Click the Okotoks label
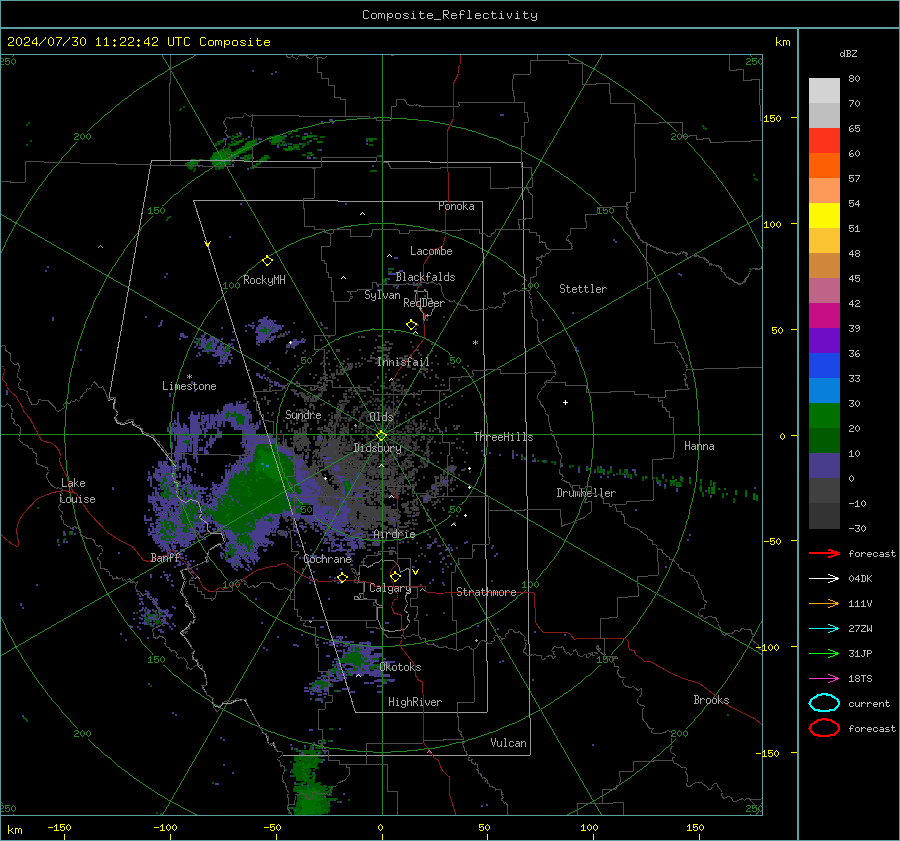This screenshot has height=841, width=900. (x=400, y=667)
